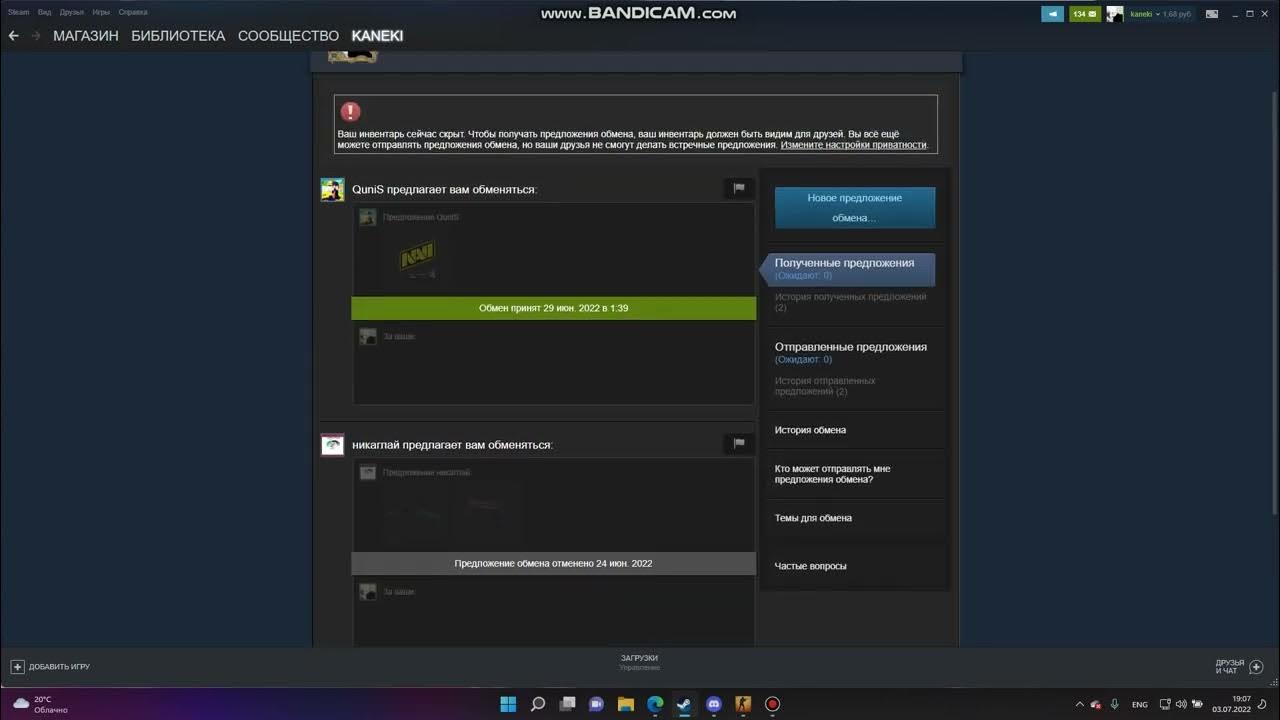Click Предложение обмена отменено 24 июн. 2022 banner
Viewport: 1280px width, 720px height.
[x=553, y=563]
